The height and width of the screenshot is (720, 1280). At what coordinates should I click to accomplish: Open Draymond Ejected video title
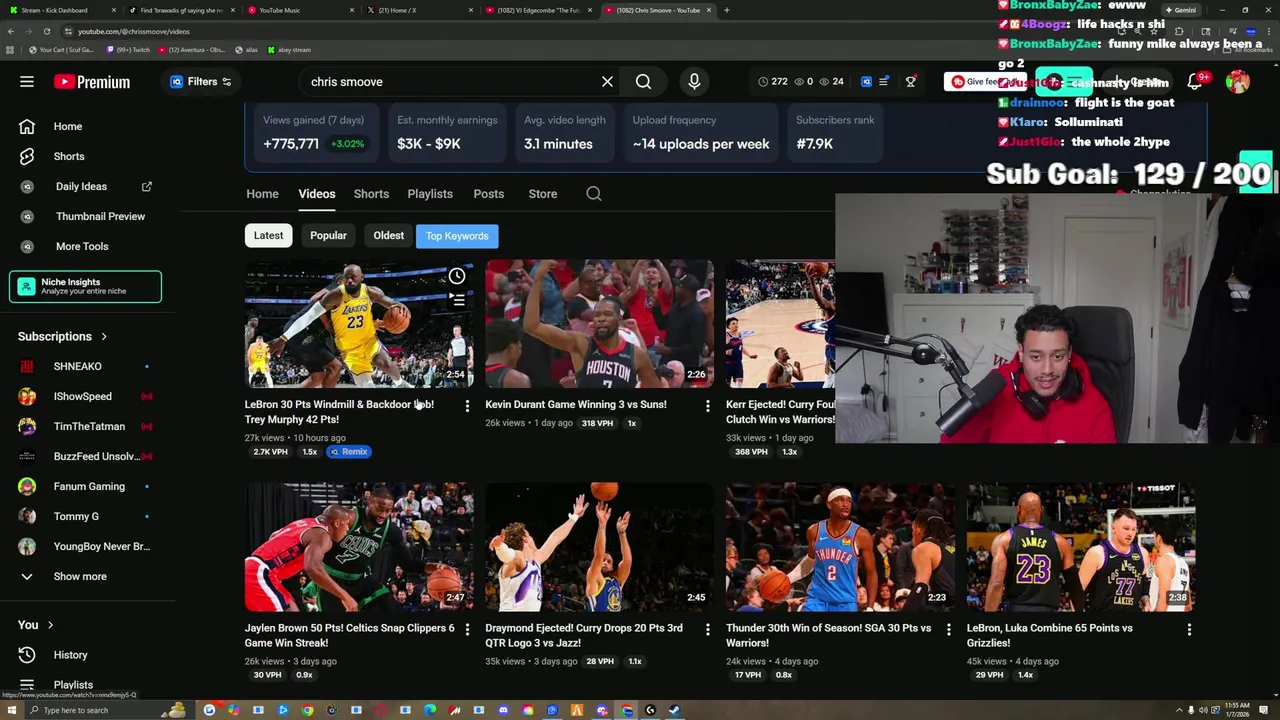coord(584,636)
